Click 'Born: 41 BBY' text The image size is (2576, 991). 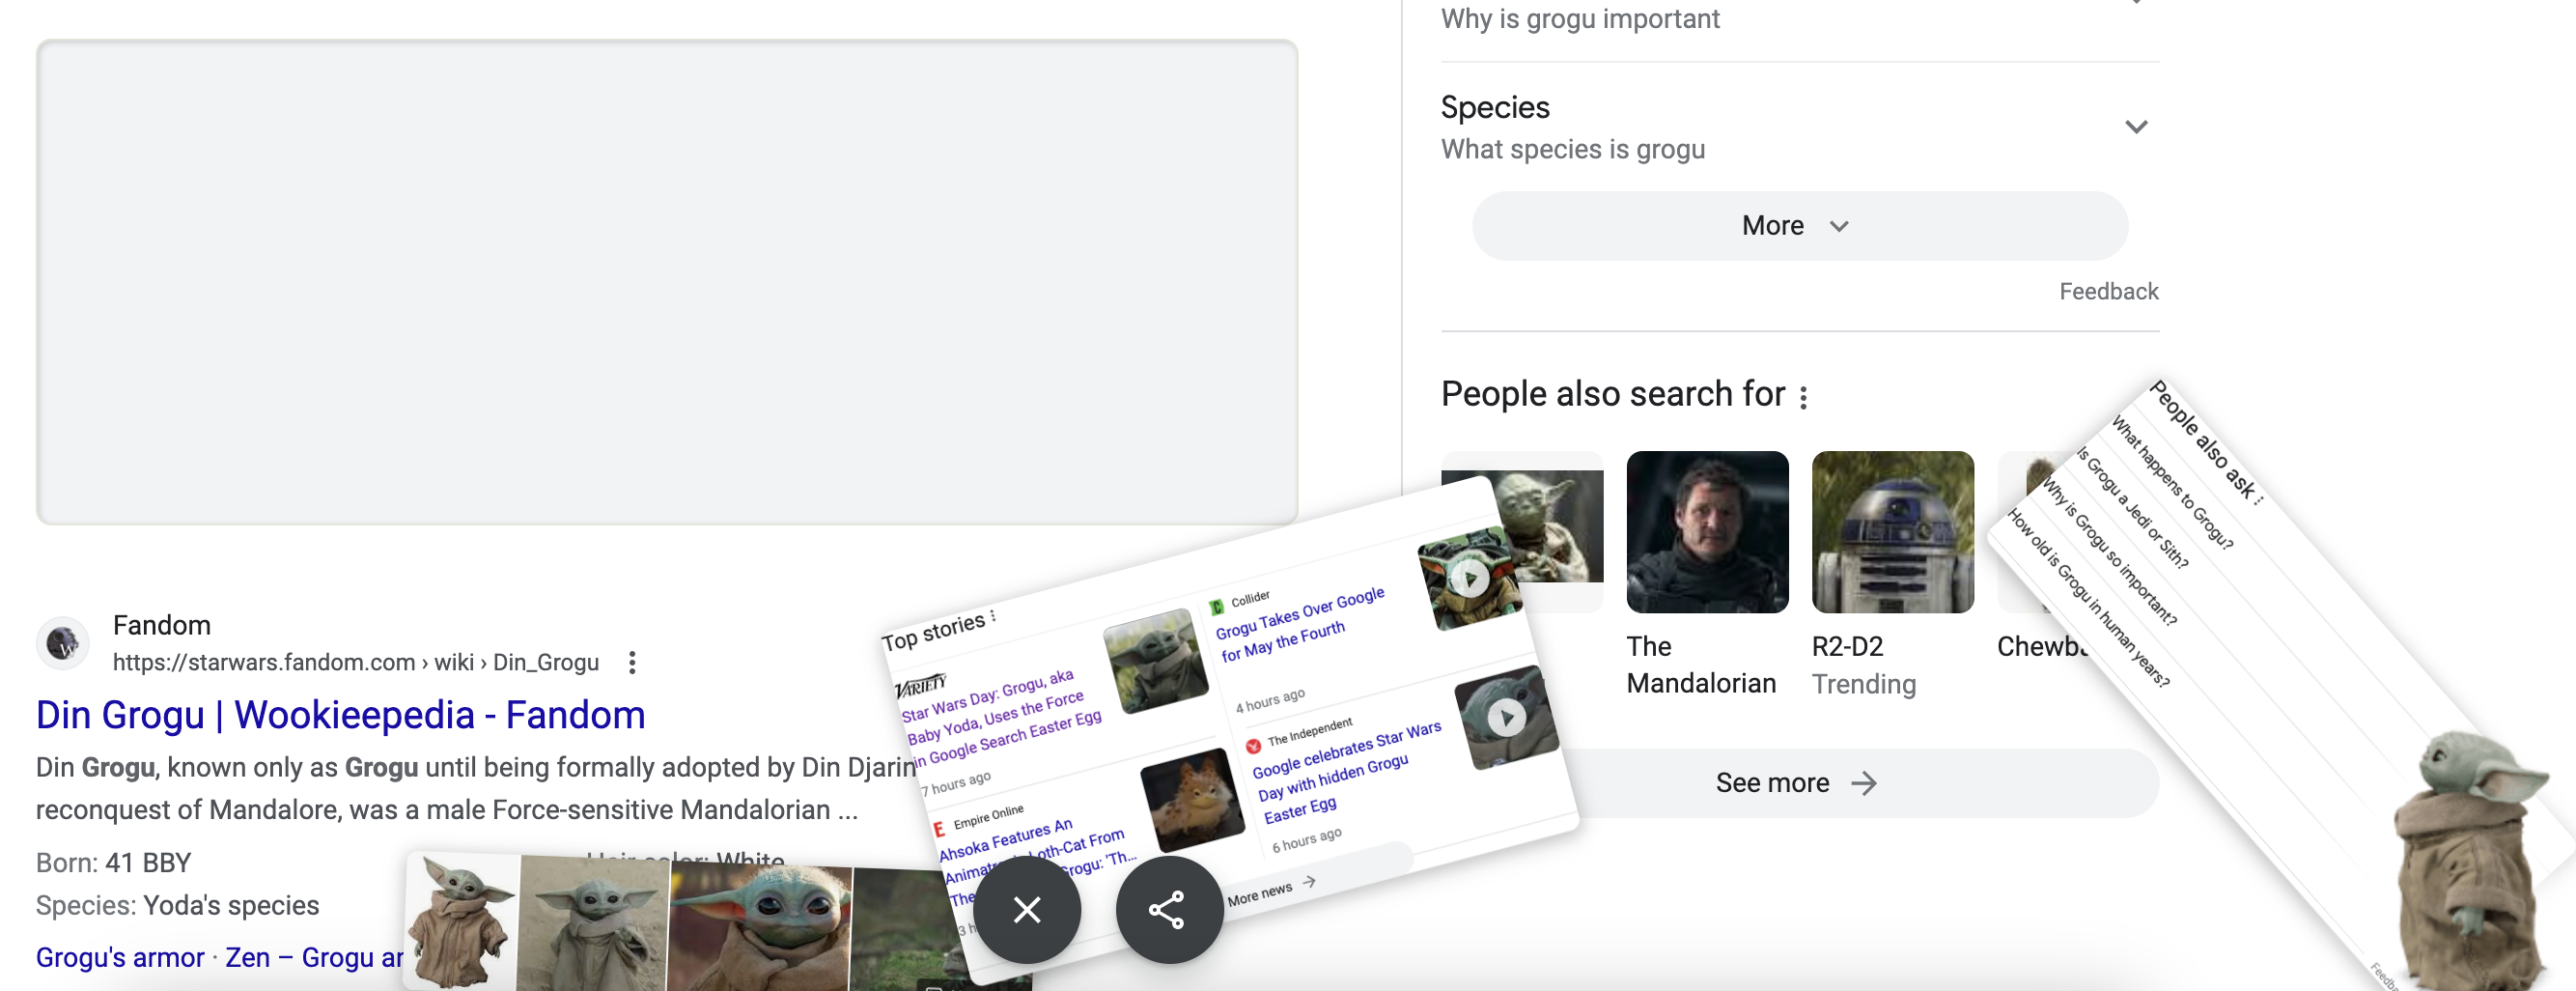113,862
